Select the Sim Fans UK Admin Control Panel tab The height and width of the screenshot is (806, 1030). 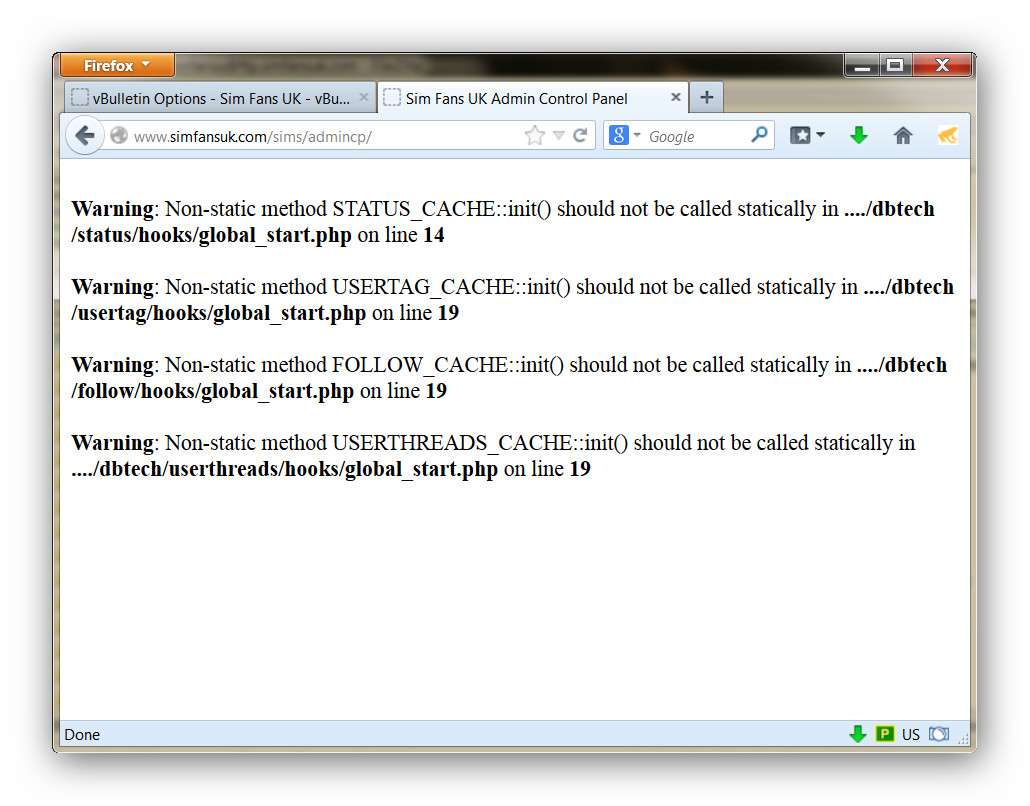click(x=533, y=98)
